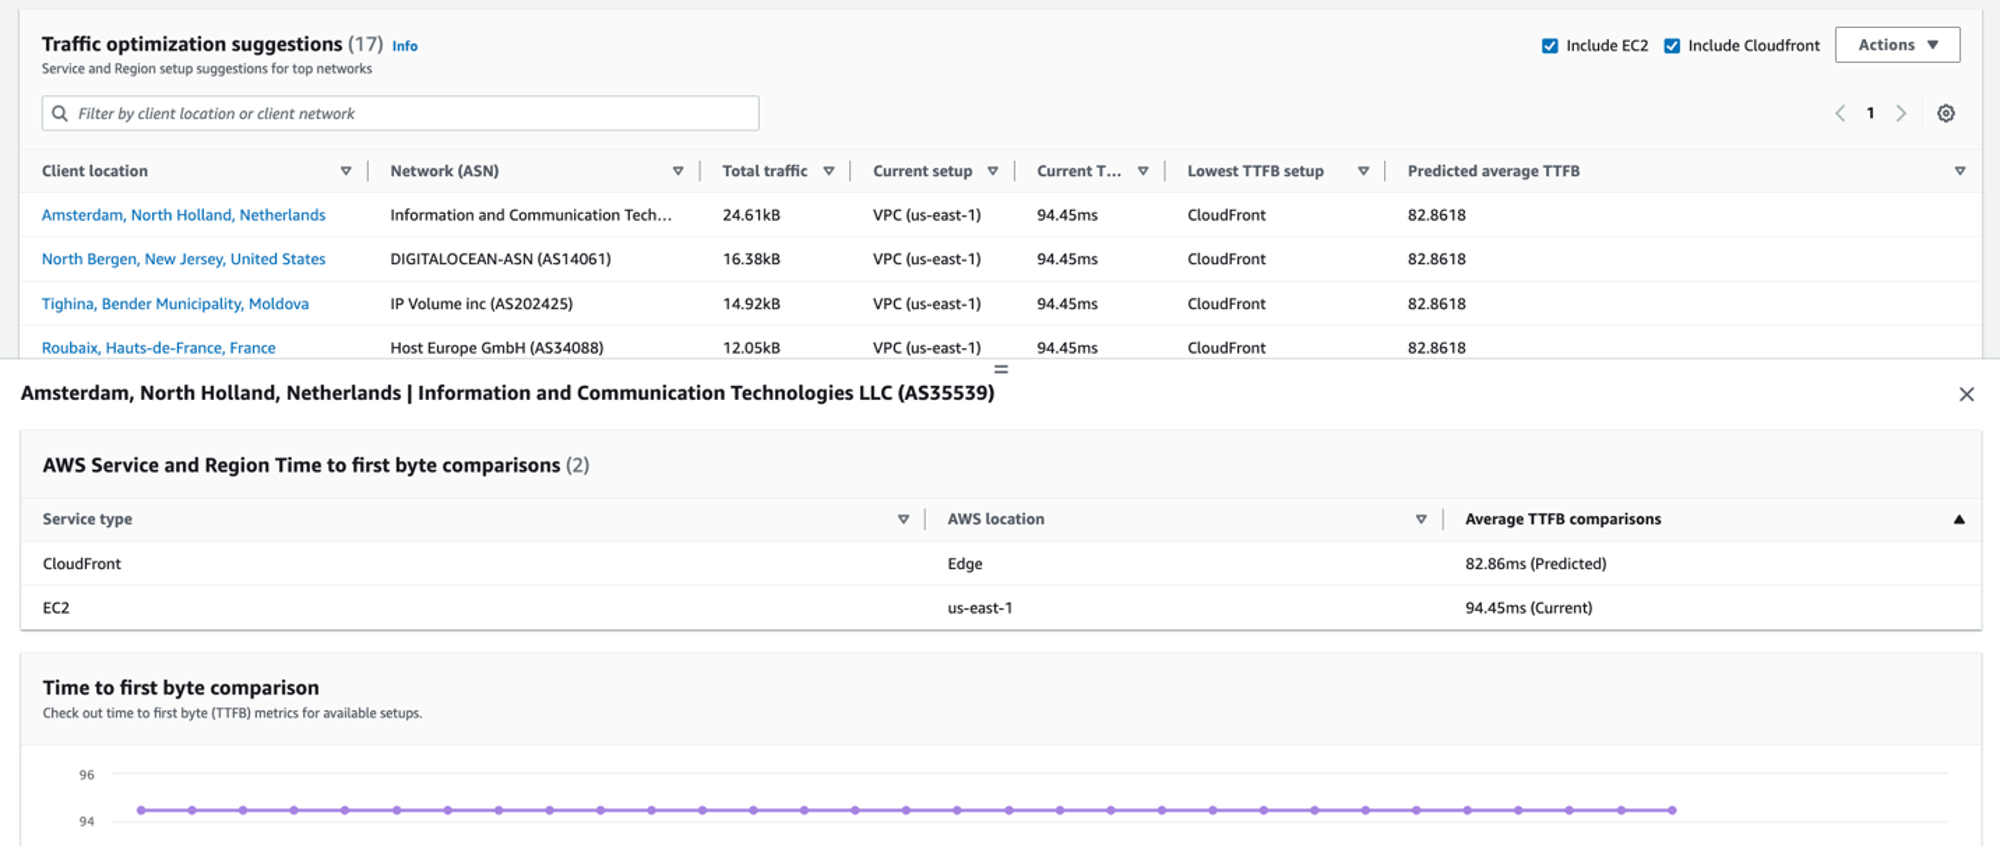Sort by Service type column arrow
The image size is (2002, 847).
point(903,519)
